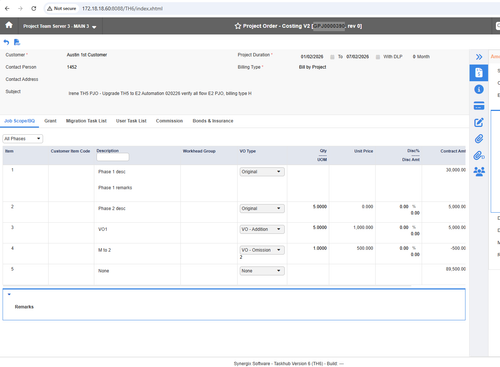Viewport: 500px width, 367px height.
Task: Switch to the Commission tab
Action: pos(169,121)
